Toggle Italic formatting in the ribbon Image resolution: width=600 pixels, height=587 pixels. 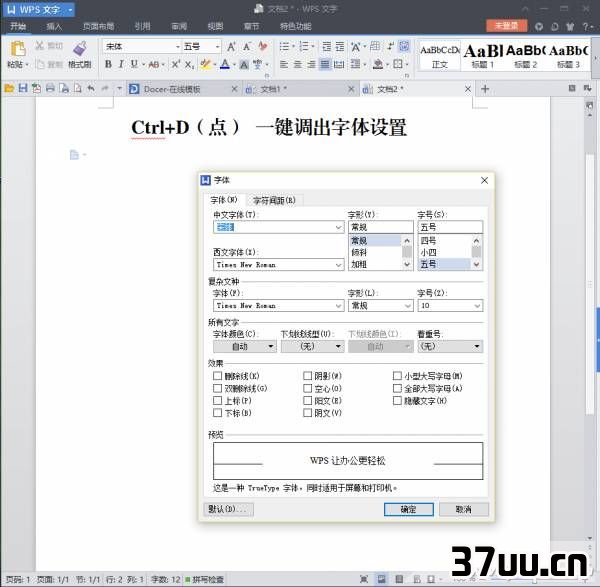(x=121, y=64)
